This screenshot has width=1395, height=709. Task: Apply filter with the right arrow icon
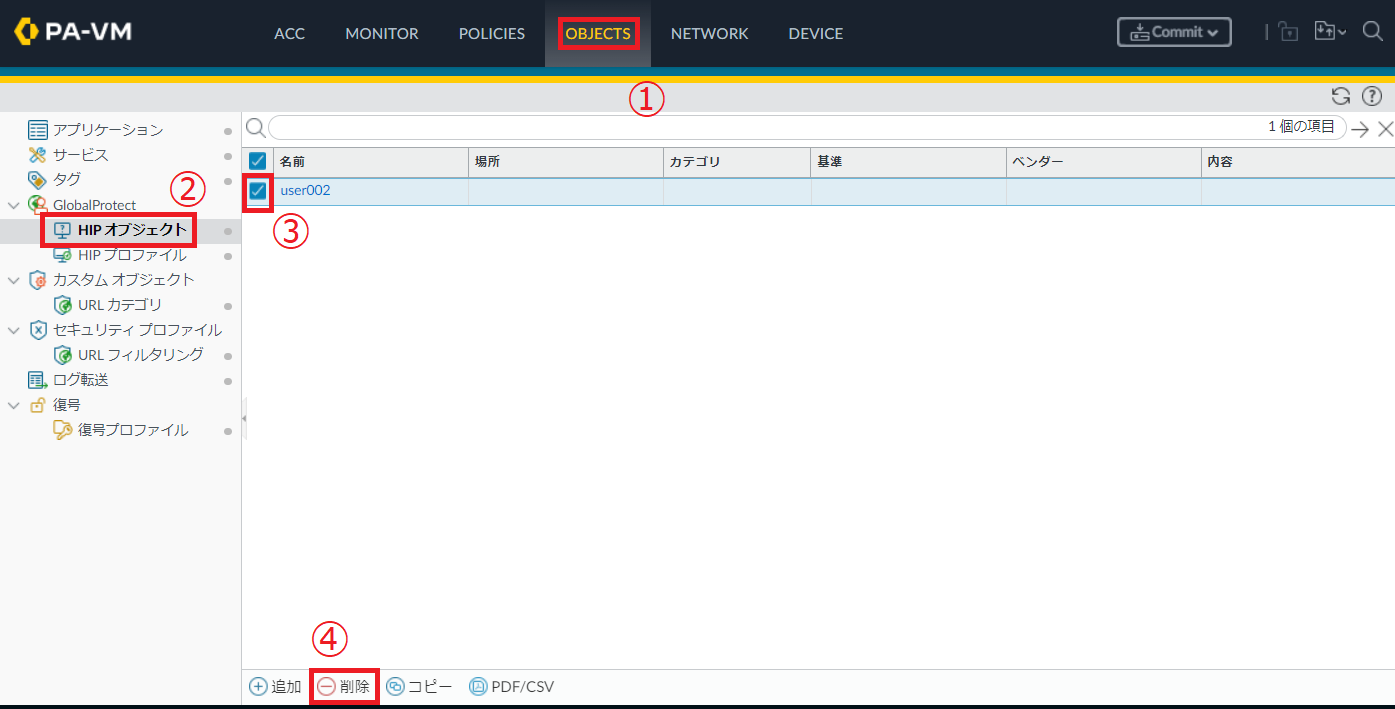point(1360,128)
